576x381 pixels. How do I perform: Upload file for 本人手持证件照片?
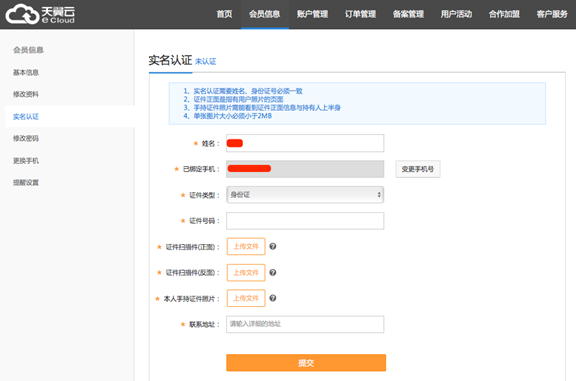(246, 298)
